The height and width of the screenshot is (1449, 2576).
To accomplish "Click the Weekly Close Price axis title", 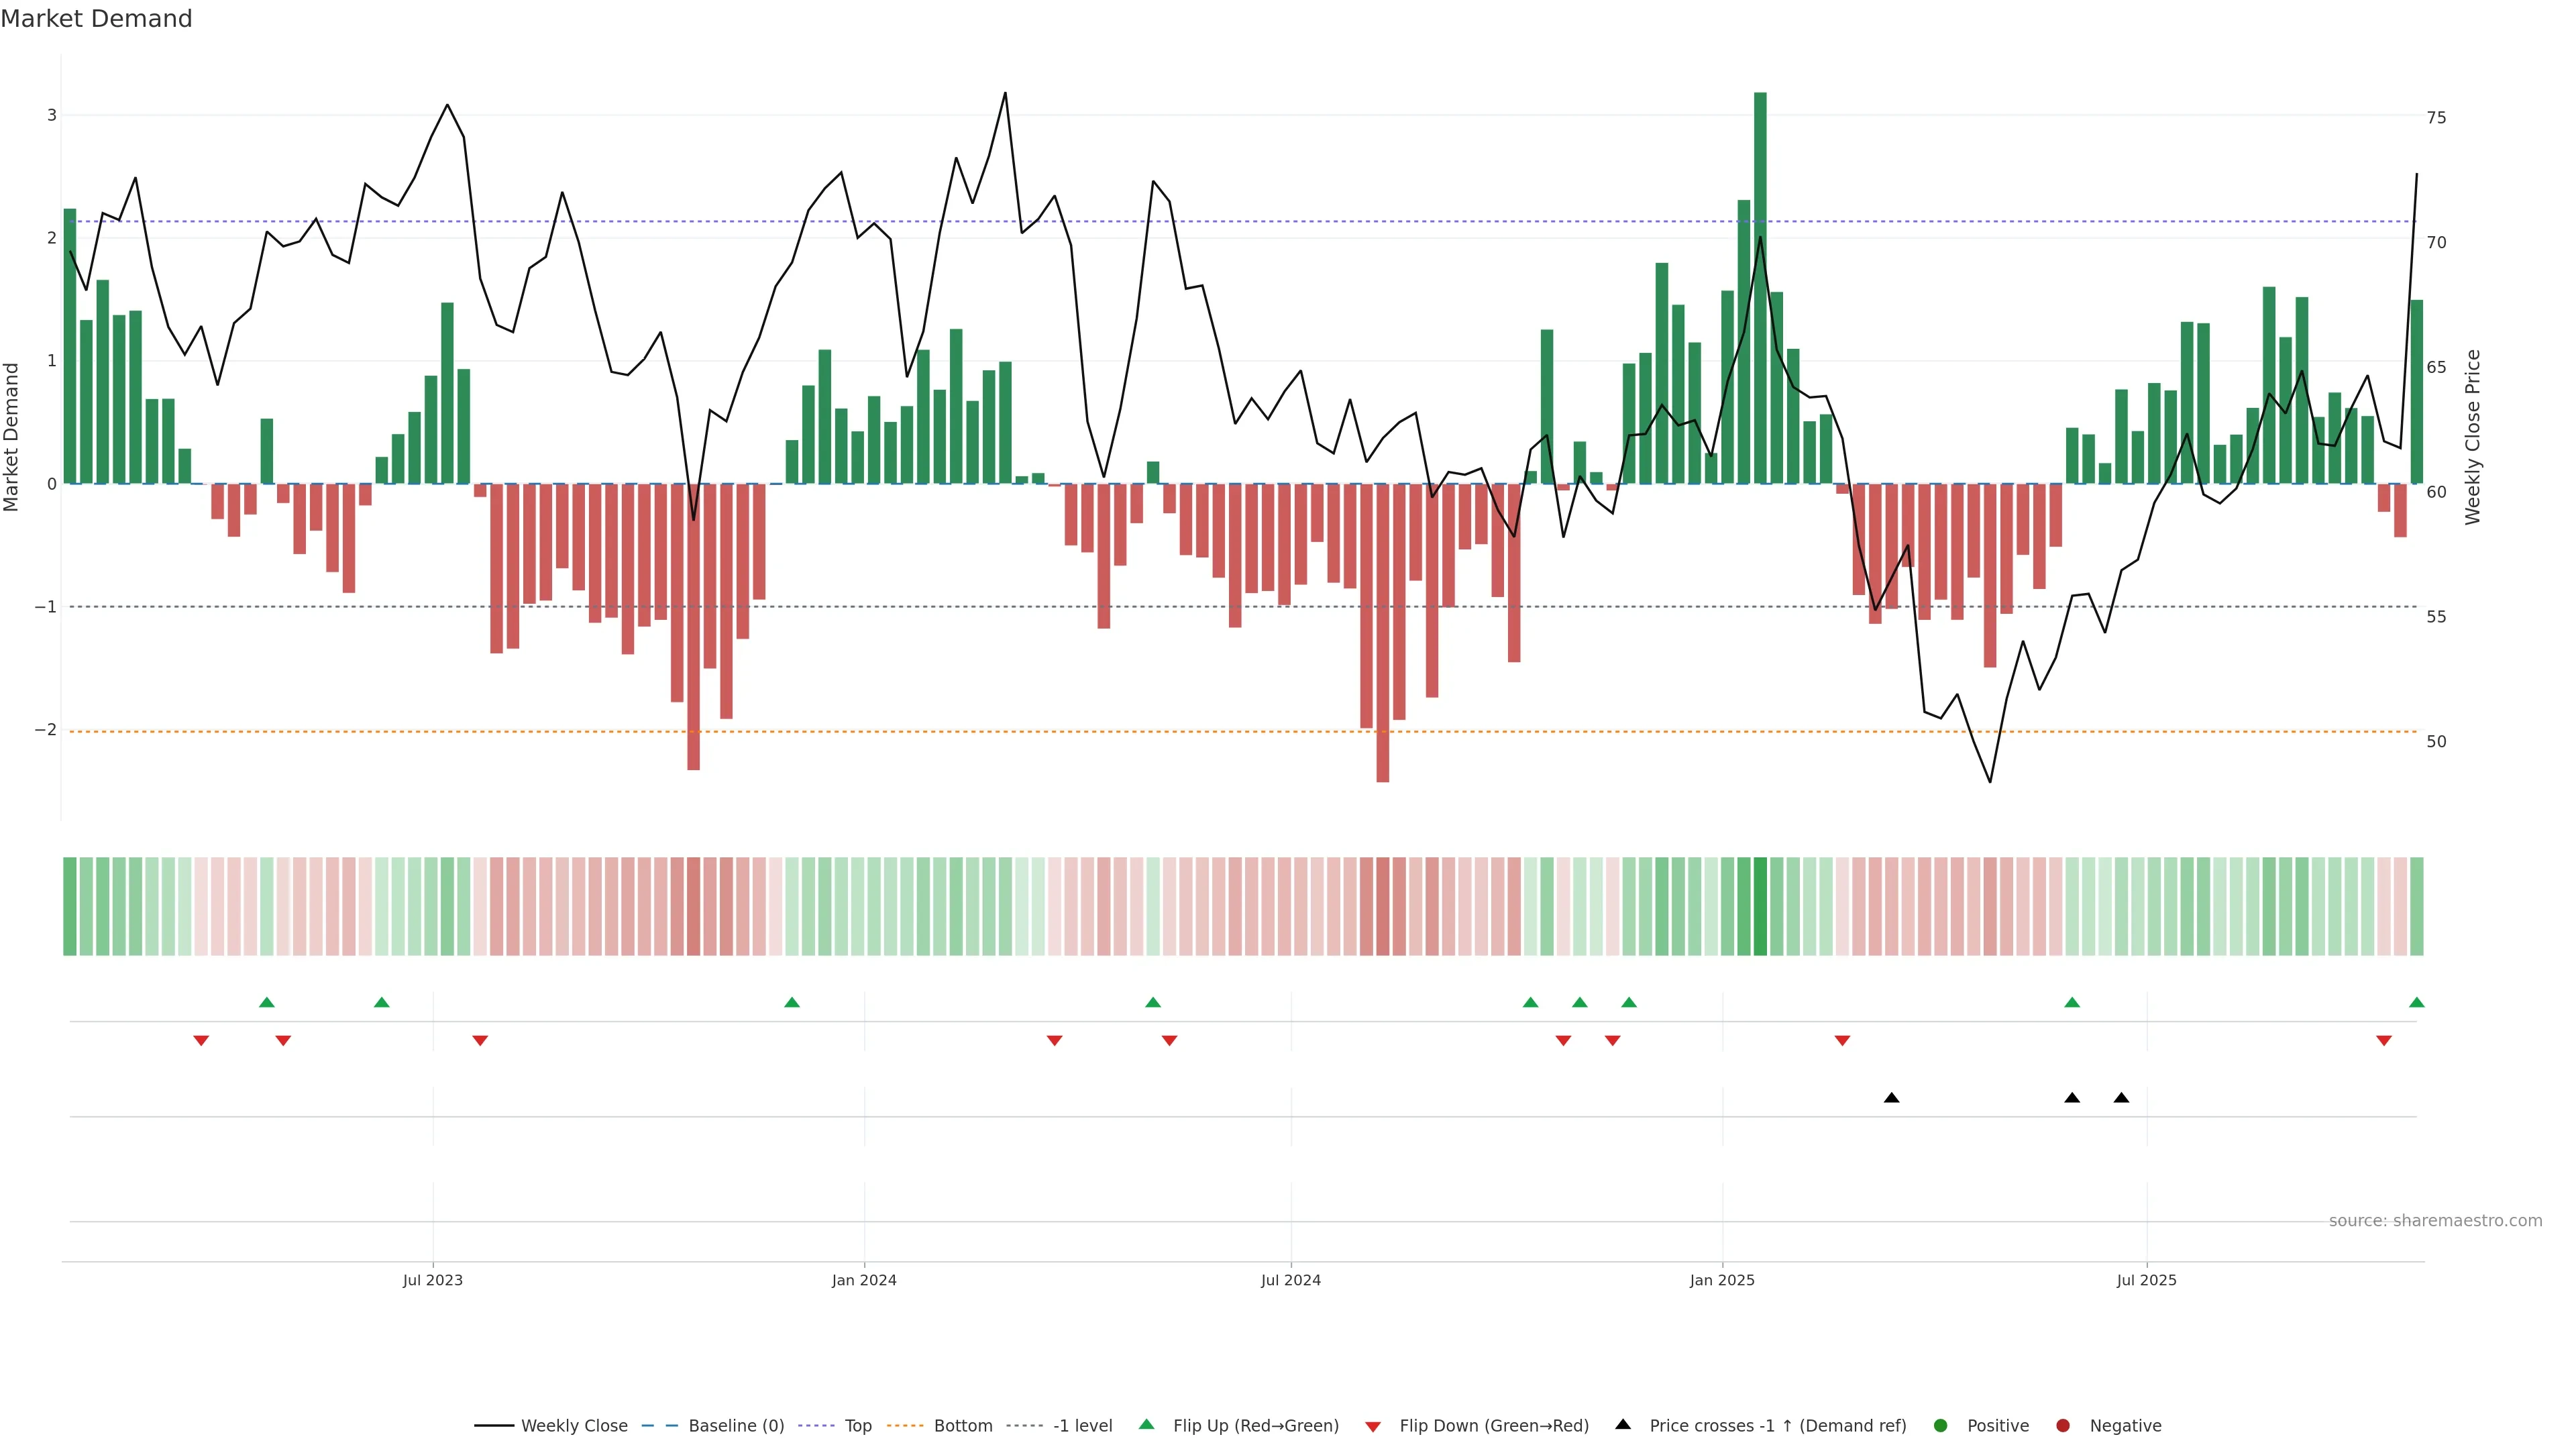I will pos(2473,437).
